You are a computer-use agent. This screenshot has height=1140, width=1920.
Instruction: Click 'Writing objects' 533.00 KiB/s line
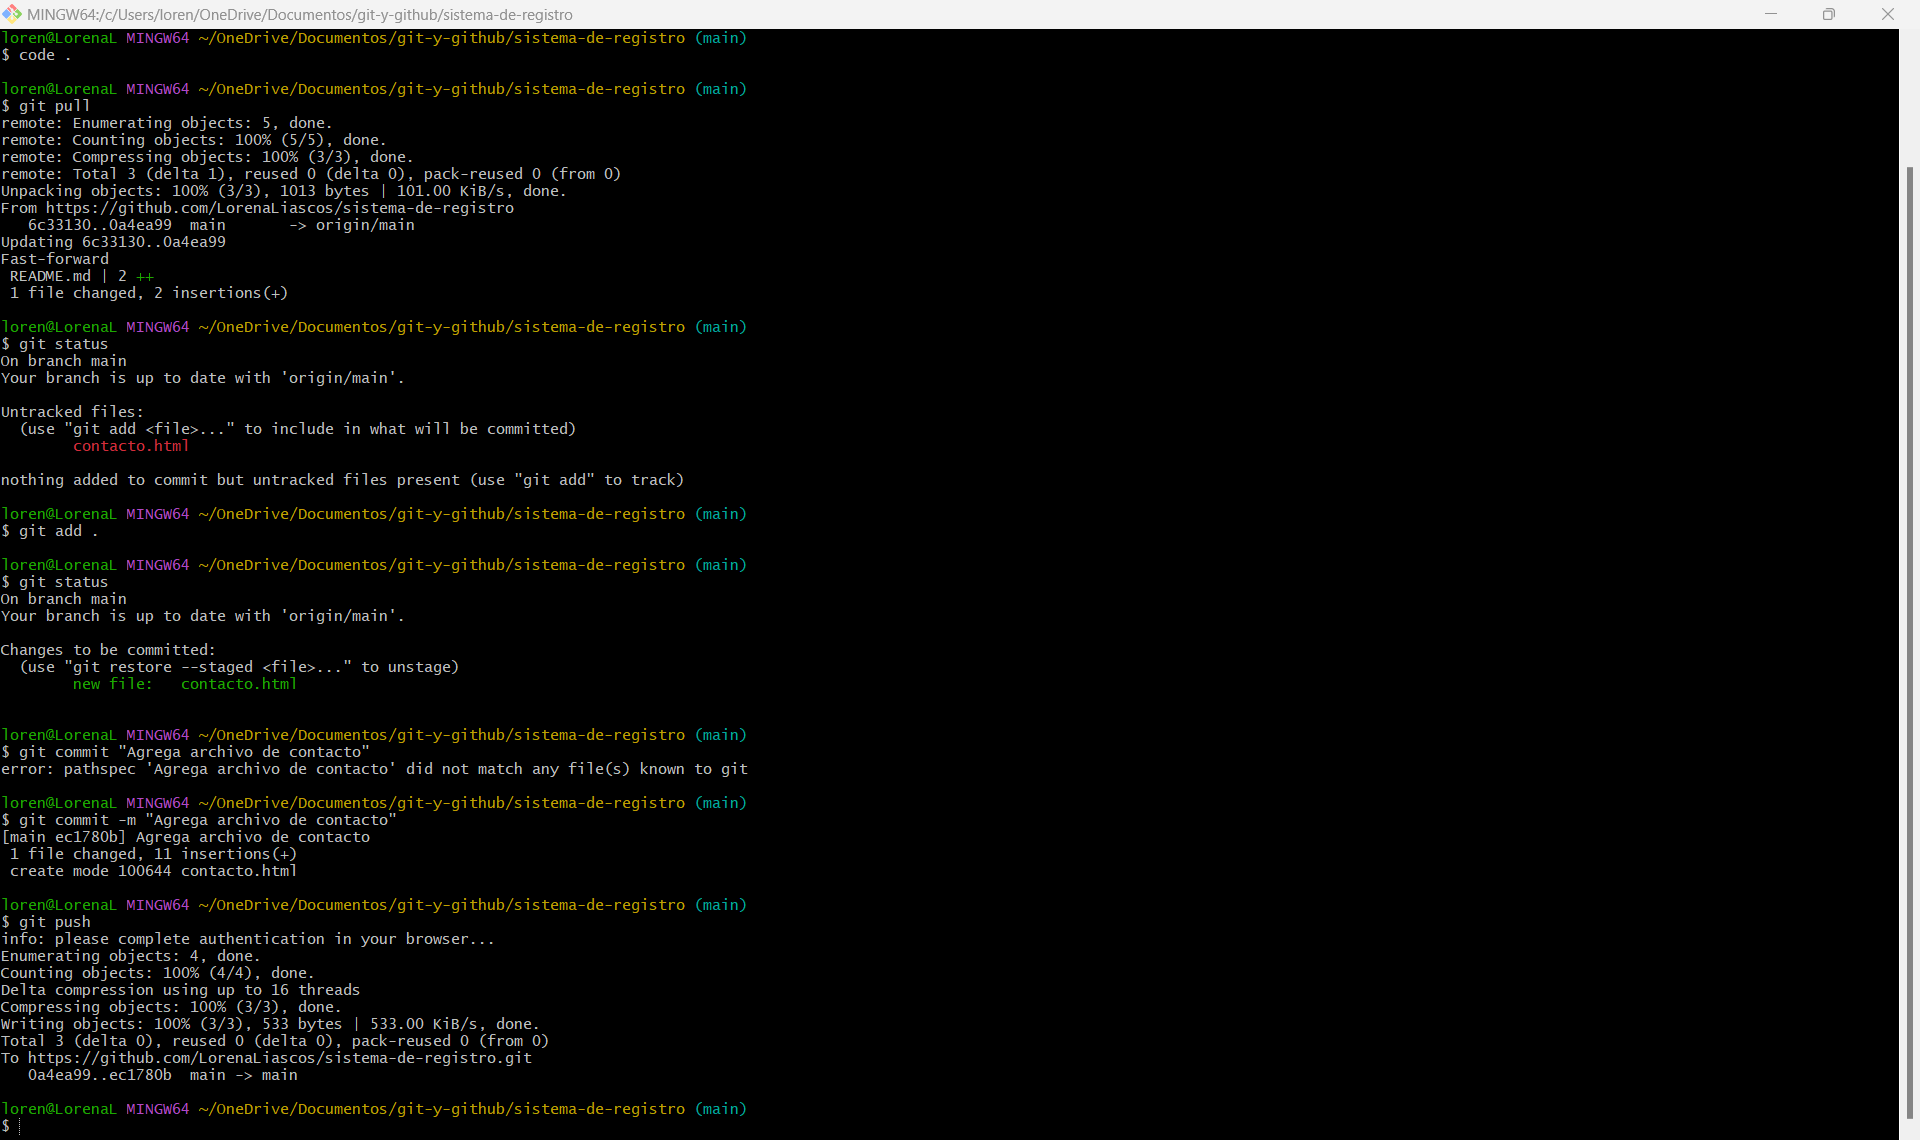(x=270, y=1024)
